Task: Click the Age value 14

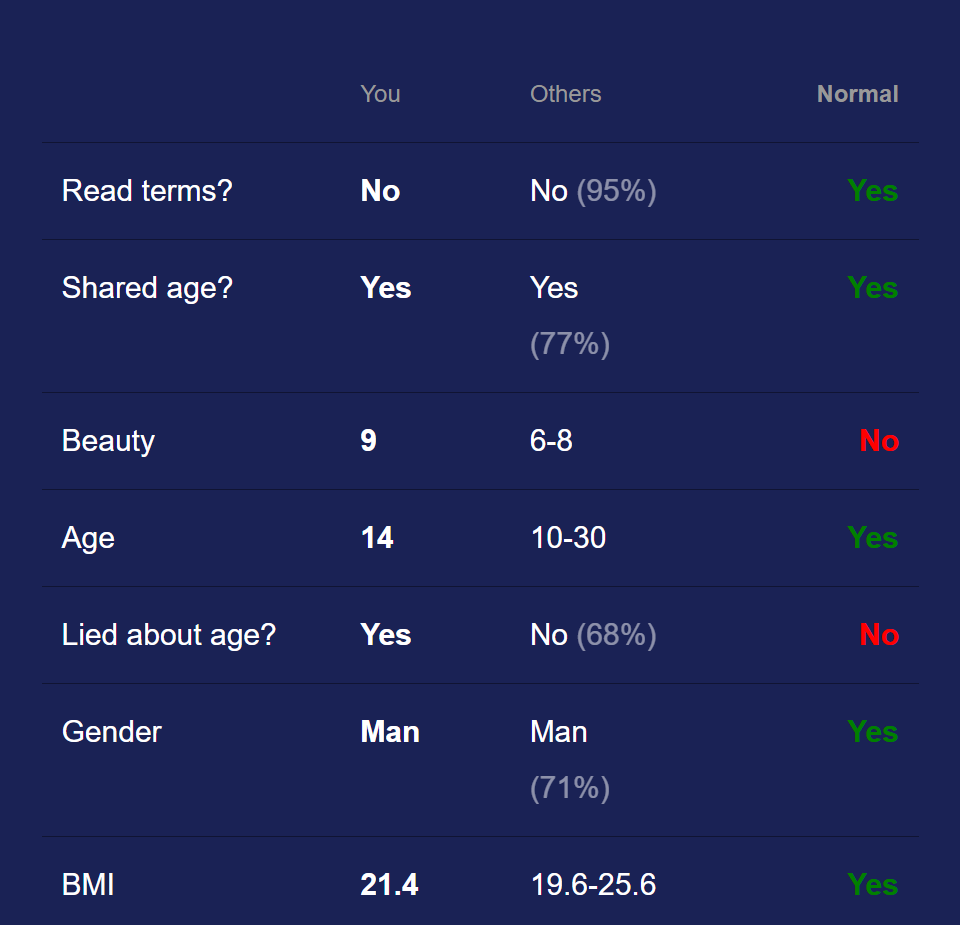Action: (x=377, y=538)
